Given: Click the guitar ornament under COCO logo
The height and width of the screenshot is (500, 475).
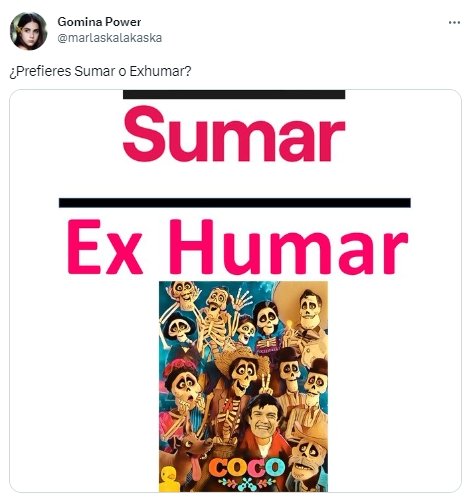Looking at the screenshot, I should pyautogui.click(x=247, y=483).
